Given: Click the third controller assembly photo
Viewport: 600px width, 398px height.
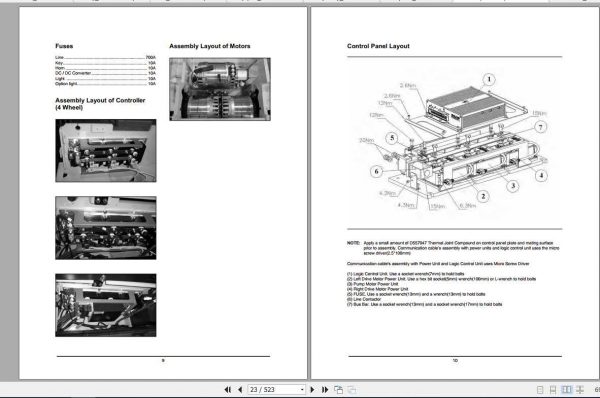Looking at the screenshot, I should pos(106,305).
